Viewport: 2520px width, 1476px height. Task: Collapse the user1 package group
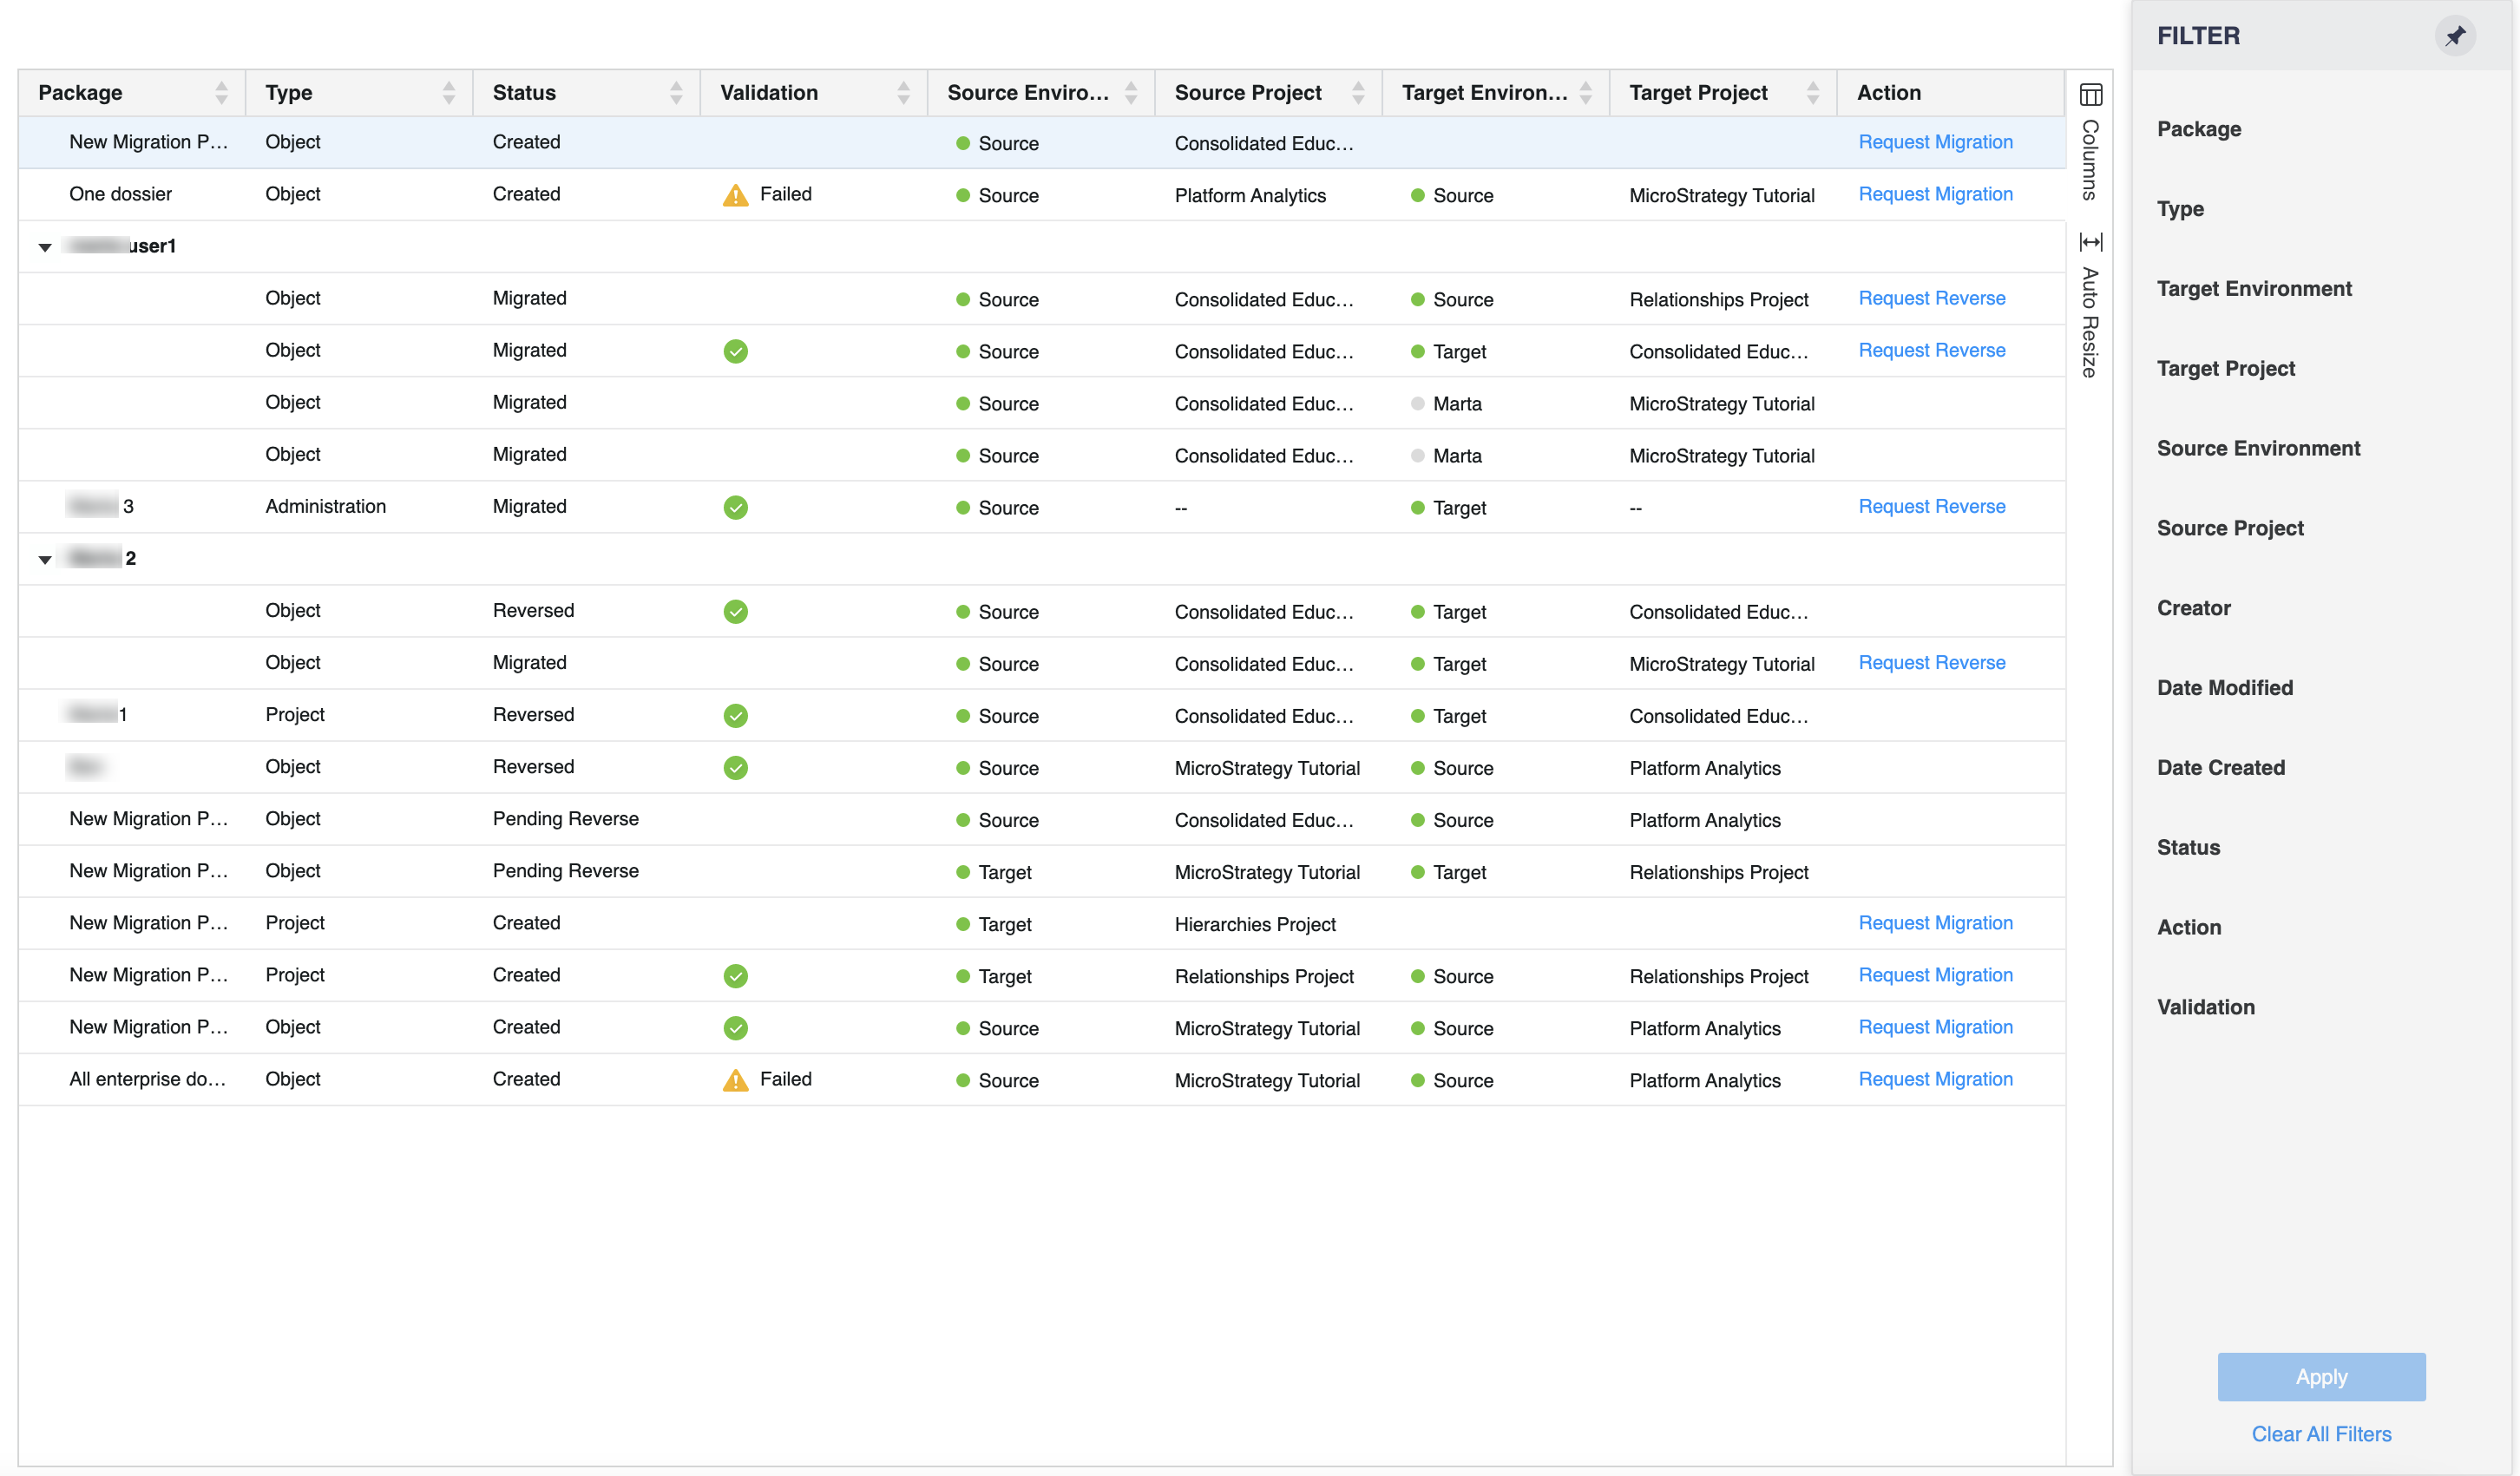[x=45, y=247]
